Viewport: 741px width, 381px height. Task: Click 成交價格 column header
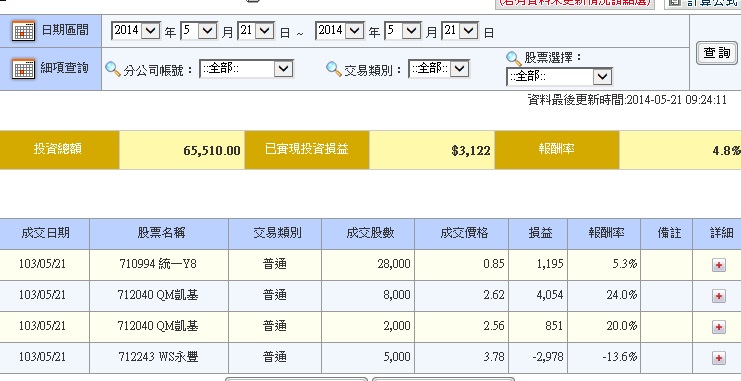coord(462,234)
